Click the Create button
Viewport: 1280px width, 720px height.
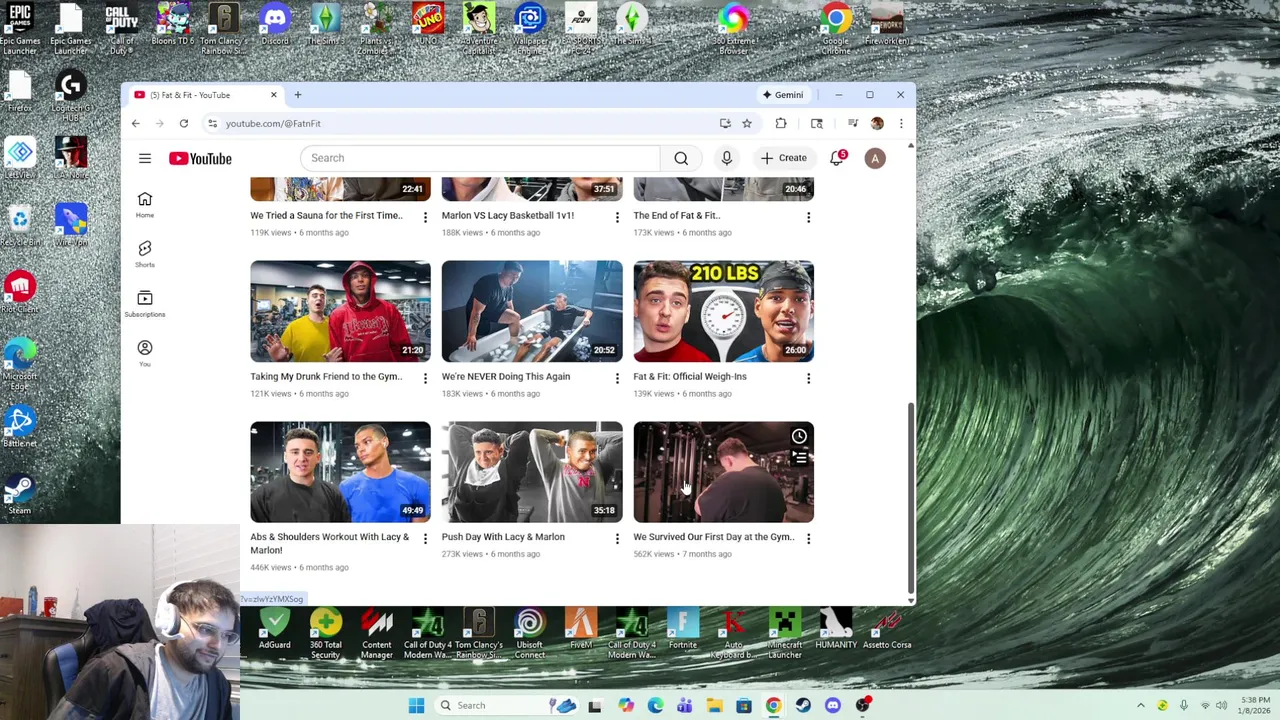pyautogui.click(x=783, y=158)
